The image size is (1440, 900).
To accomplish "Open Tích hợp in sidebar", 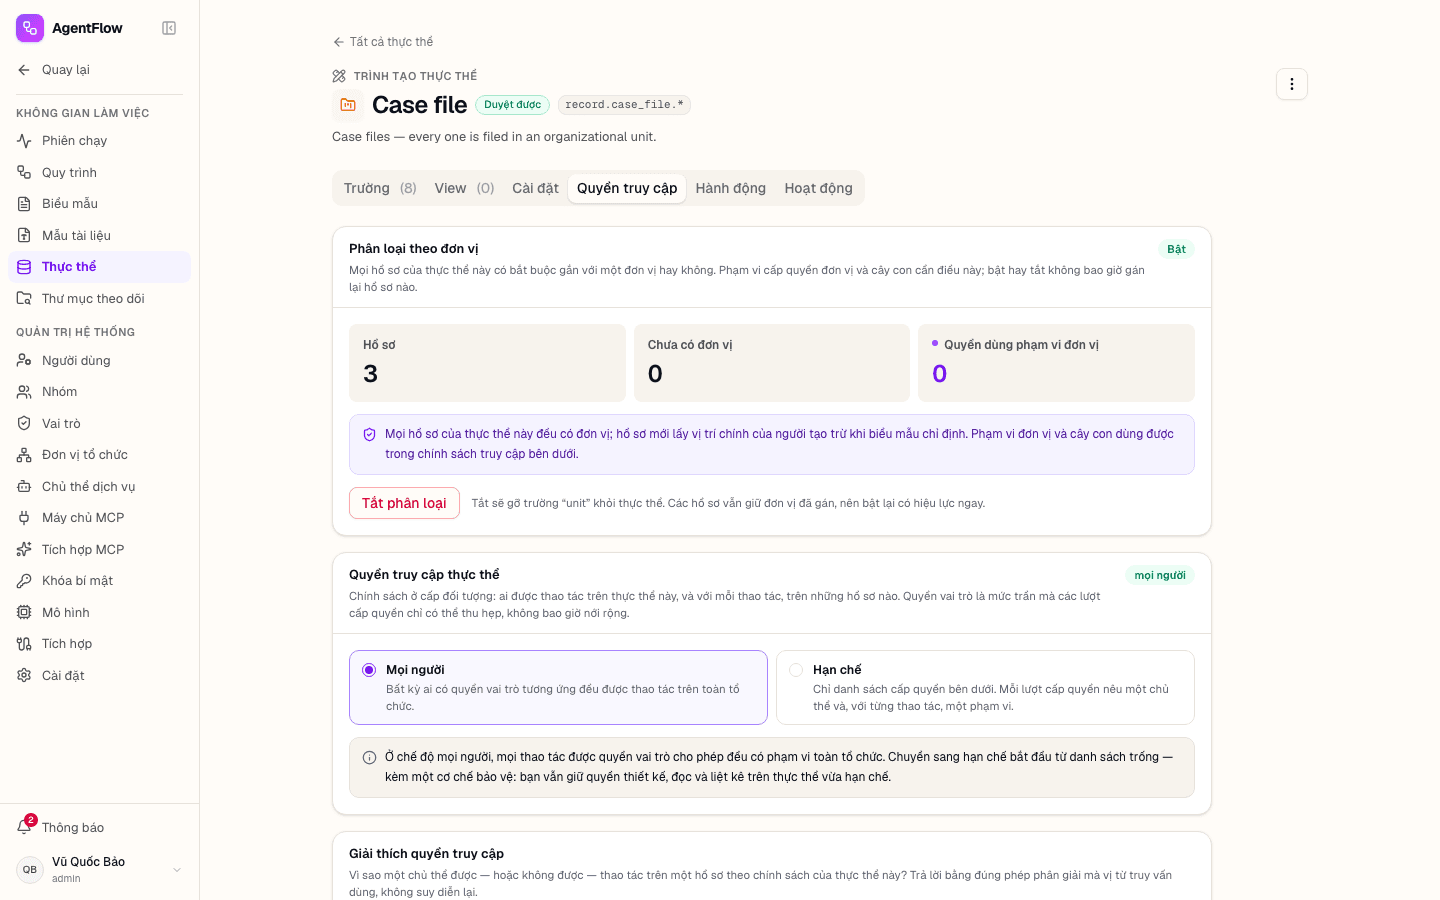I will click(99, 644).
